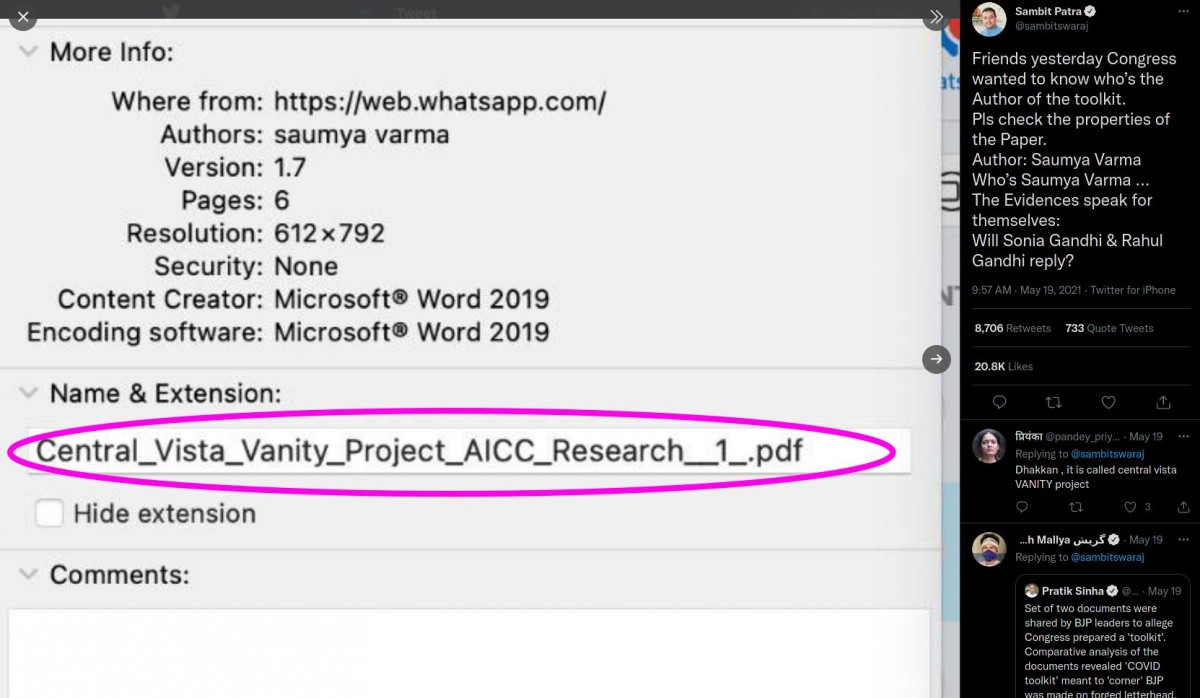
Task: View the 8,706 Retweets list
Action: [1012, 328]
